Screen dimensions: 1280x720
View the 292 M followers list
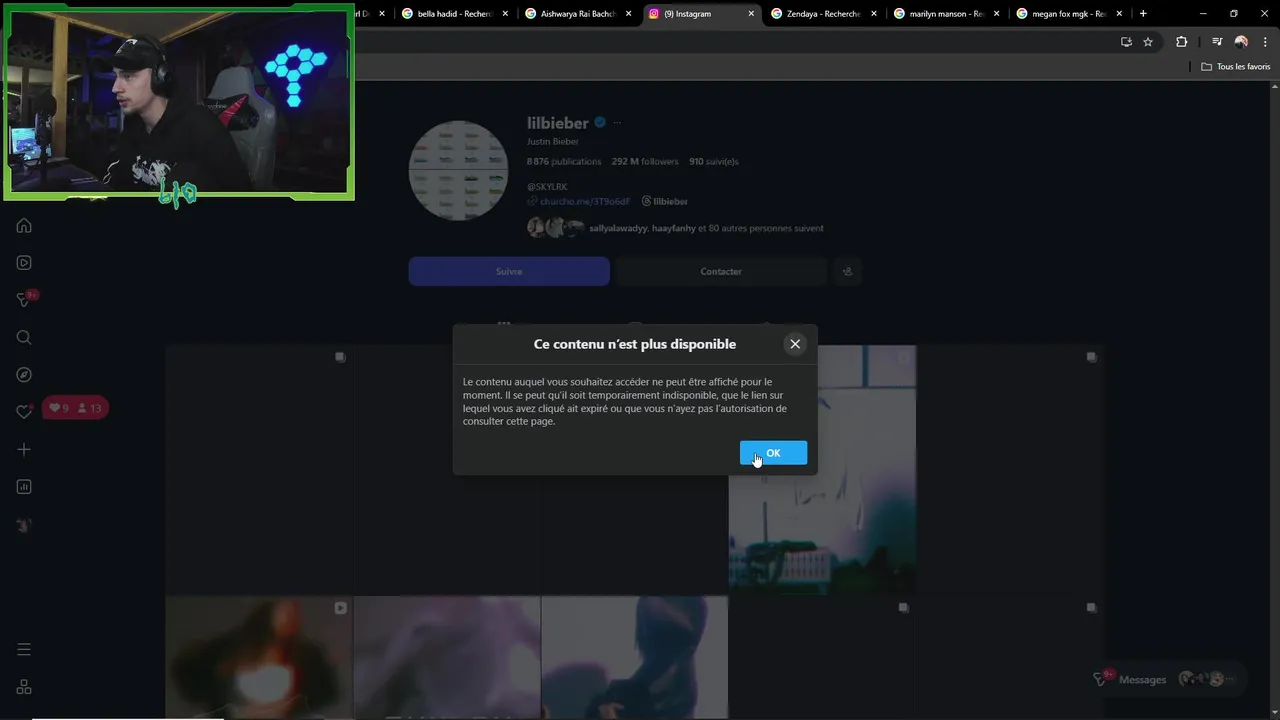coord(645,161)
